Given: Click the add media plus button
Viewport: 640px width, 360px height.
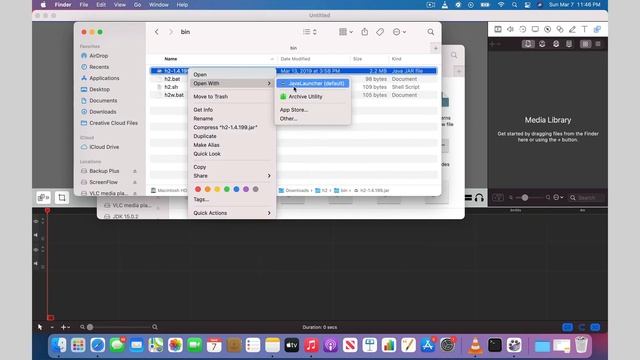Looking at the screenshot, I should pos(492,44).
